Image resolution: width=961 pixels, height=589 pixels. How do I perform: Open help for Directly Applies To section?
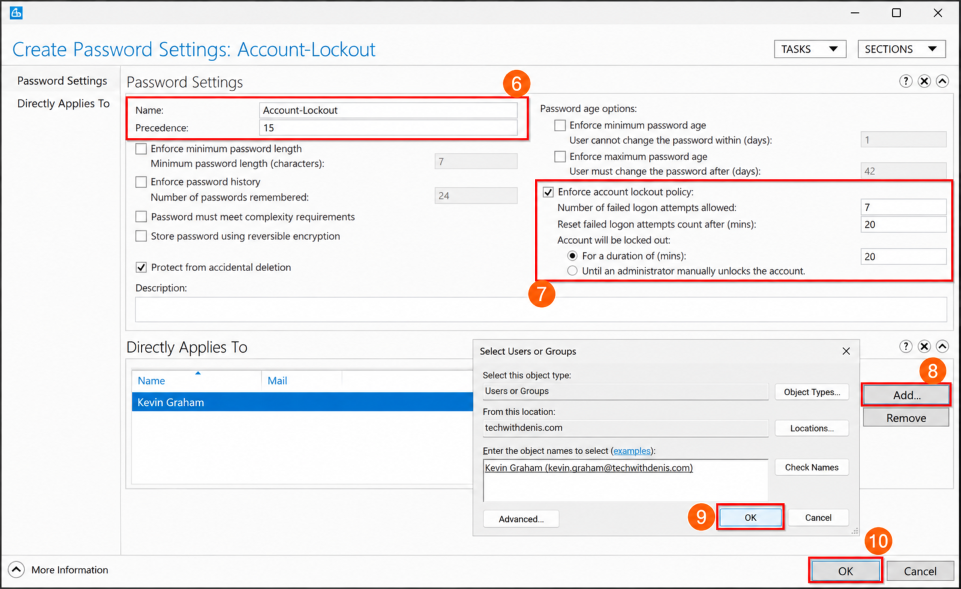[x=905, y=346]
